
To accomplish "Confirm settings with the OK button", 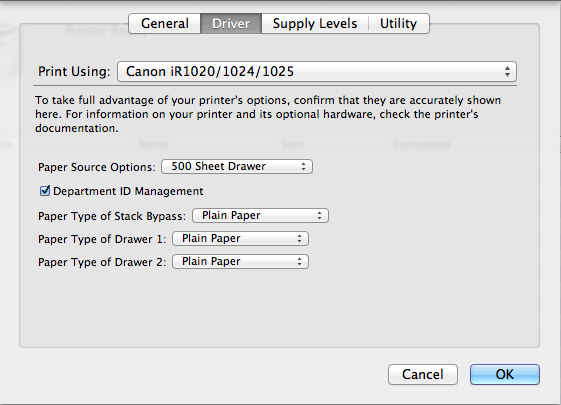I will click(x=504, y=375).
